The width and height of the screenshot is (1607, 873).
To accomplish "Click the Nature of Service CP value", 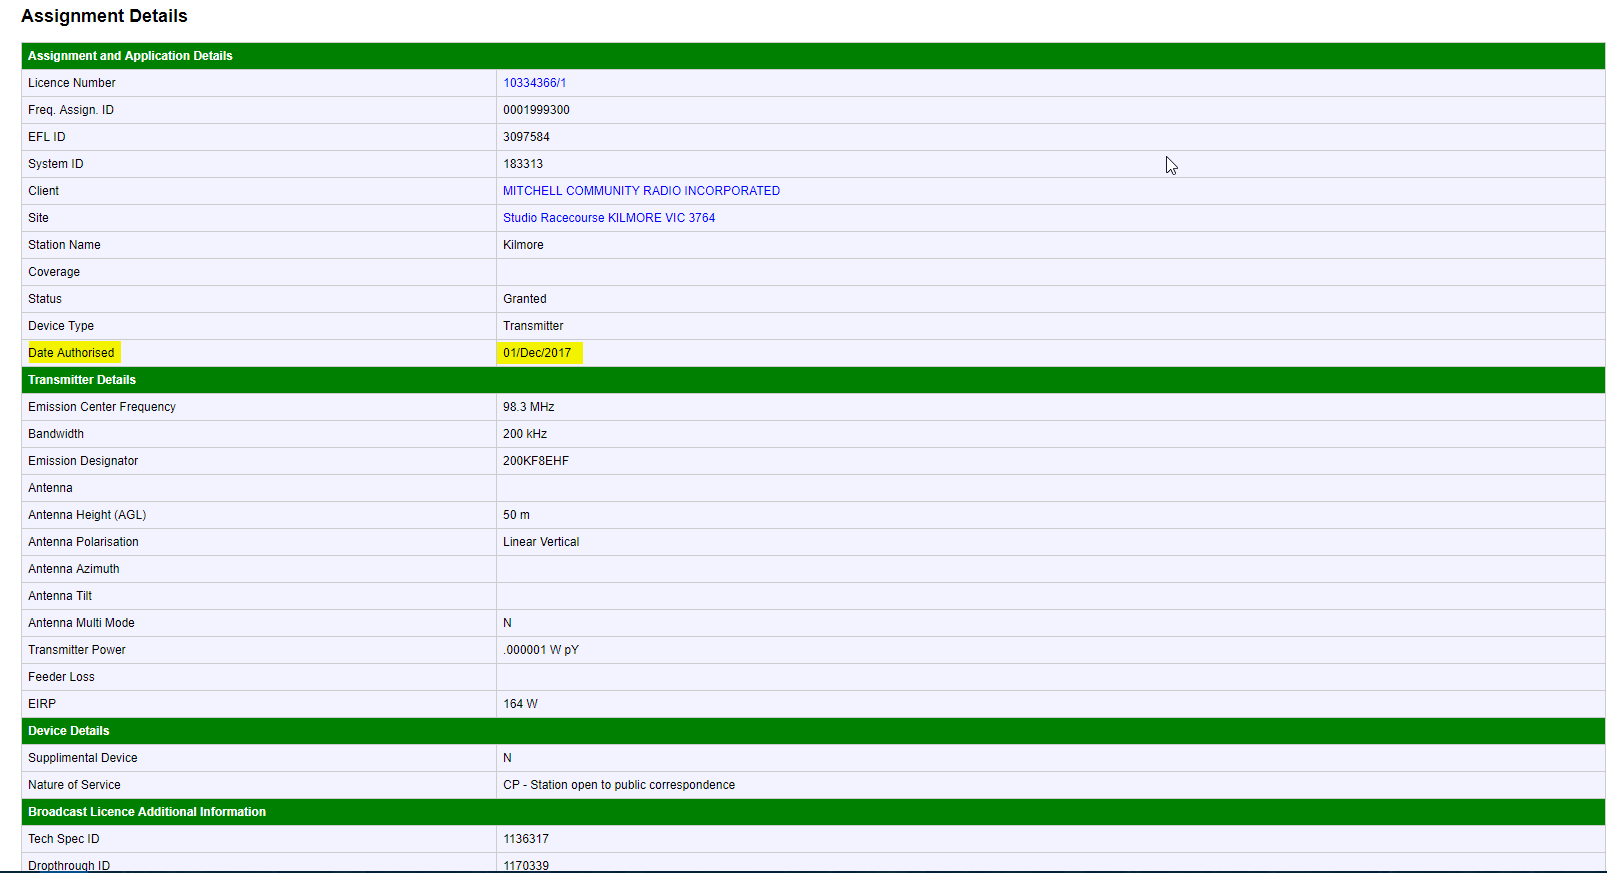I will point(618,785).
